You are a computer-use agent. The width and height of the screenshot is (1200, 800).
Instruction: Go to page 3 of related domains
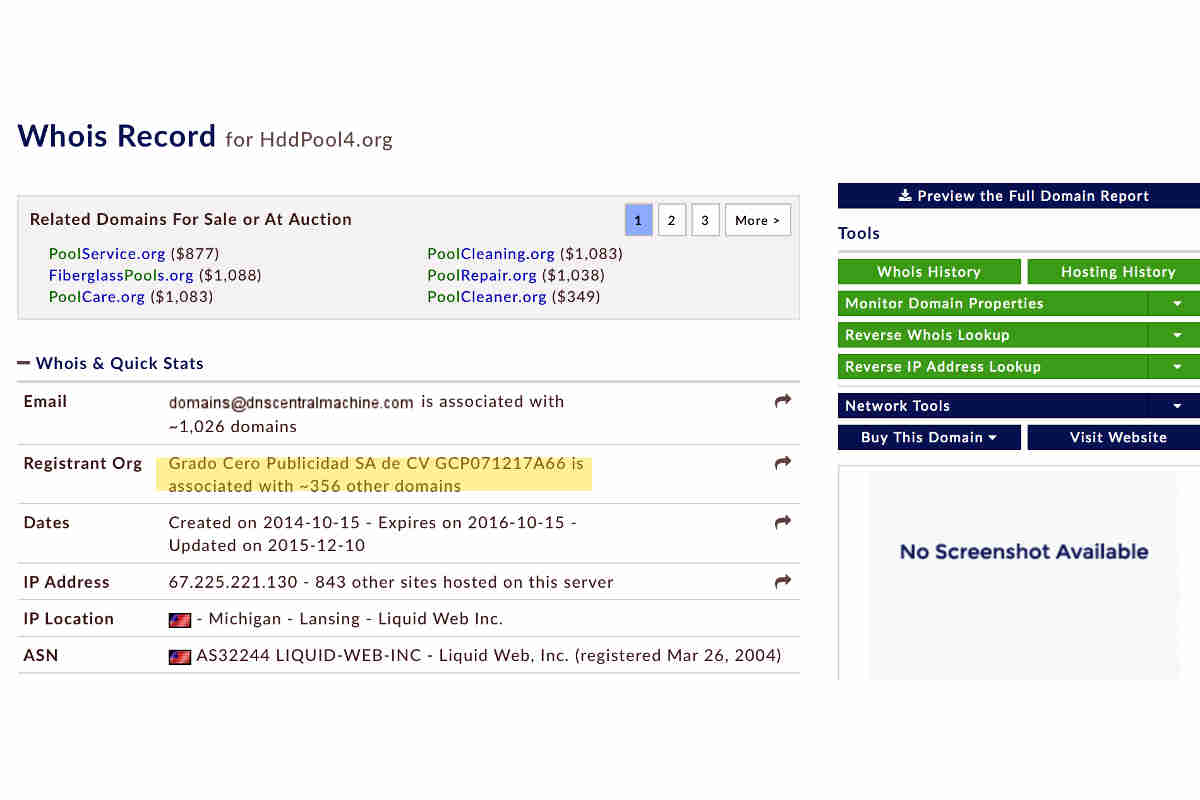[705, 220]
